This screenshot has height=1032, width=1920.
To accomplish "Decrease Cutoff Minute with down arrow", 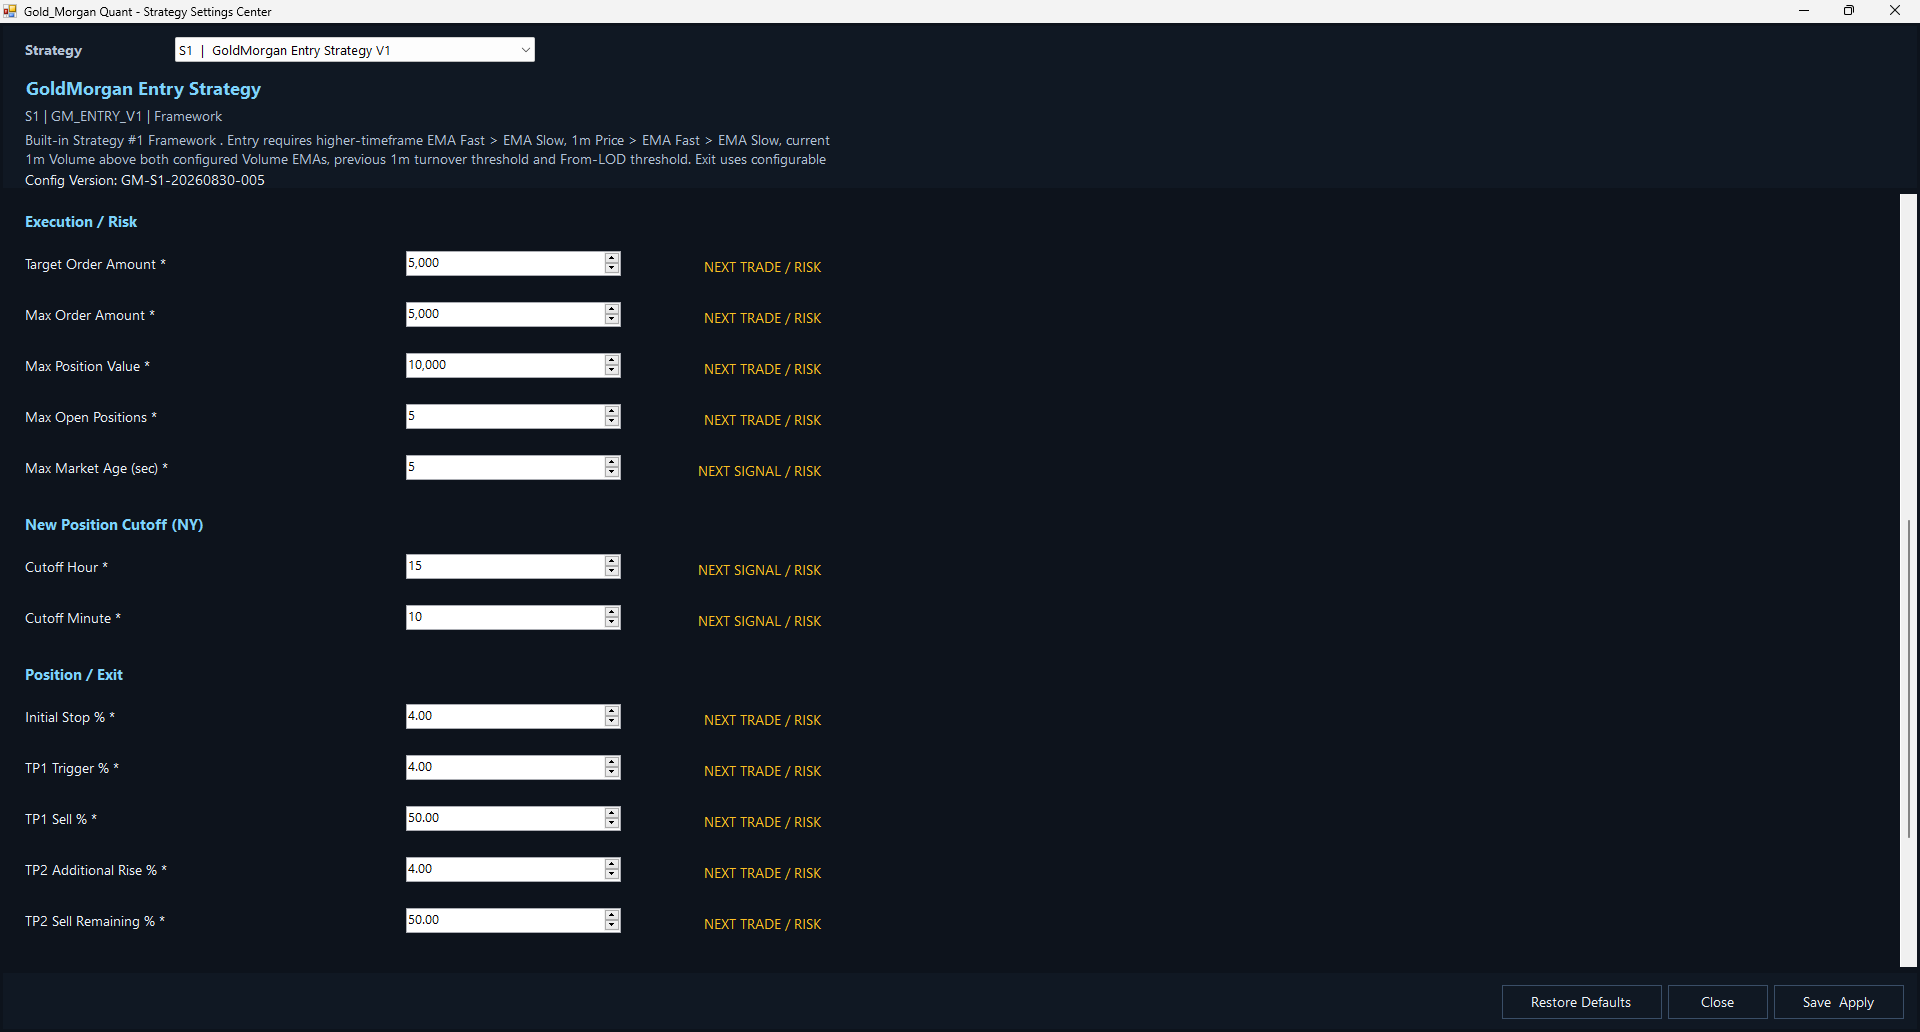I will coord(612,623).
